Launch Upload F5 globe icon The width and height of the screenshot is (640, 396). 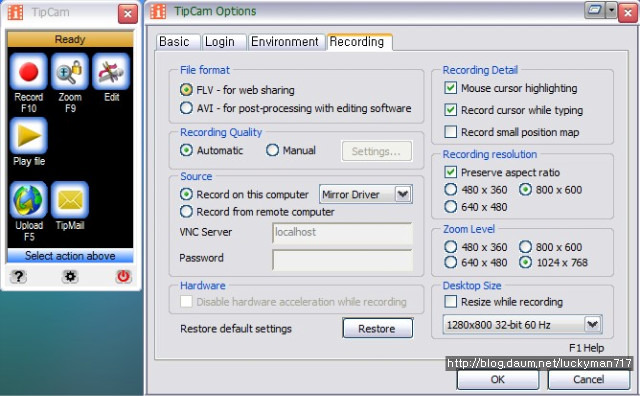(29, 200)
